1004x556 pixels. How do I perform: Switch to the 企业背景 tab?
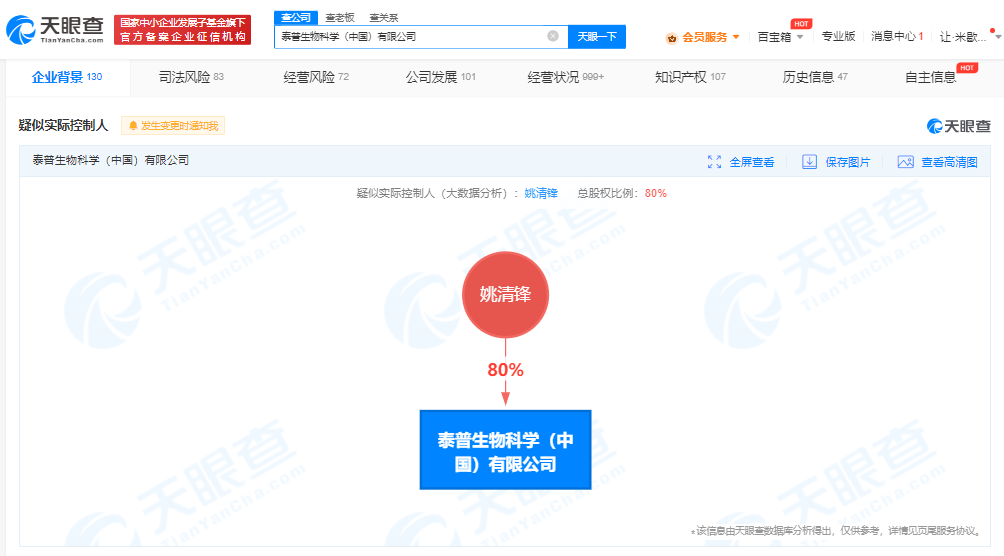[67, 78]
